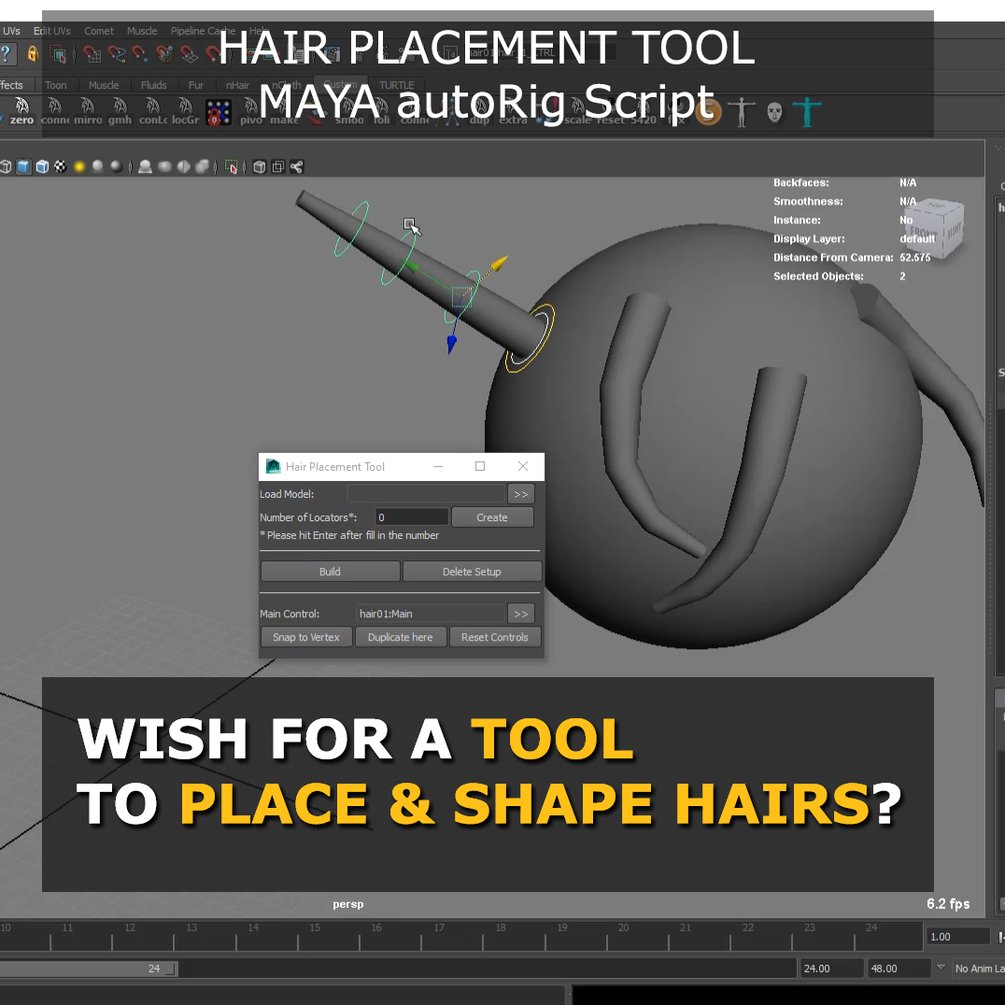The image size is (1005, 1005).
Task: Enable snap to points magnet icon
Action: click(x=140, y=54)
